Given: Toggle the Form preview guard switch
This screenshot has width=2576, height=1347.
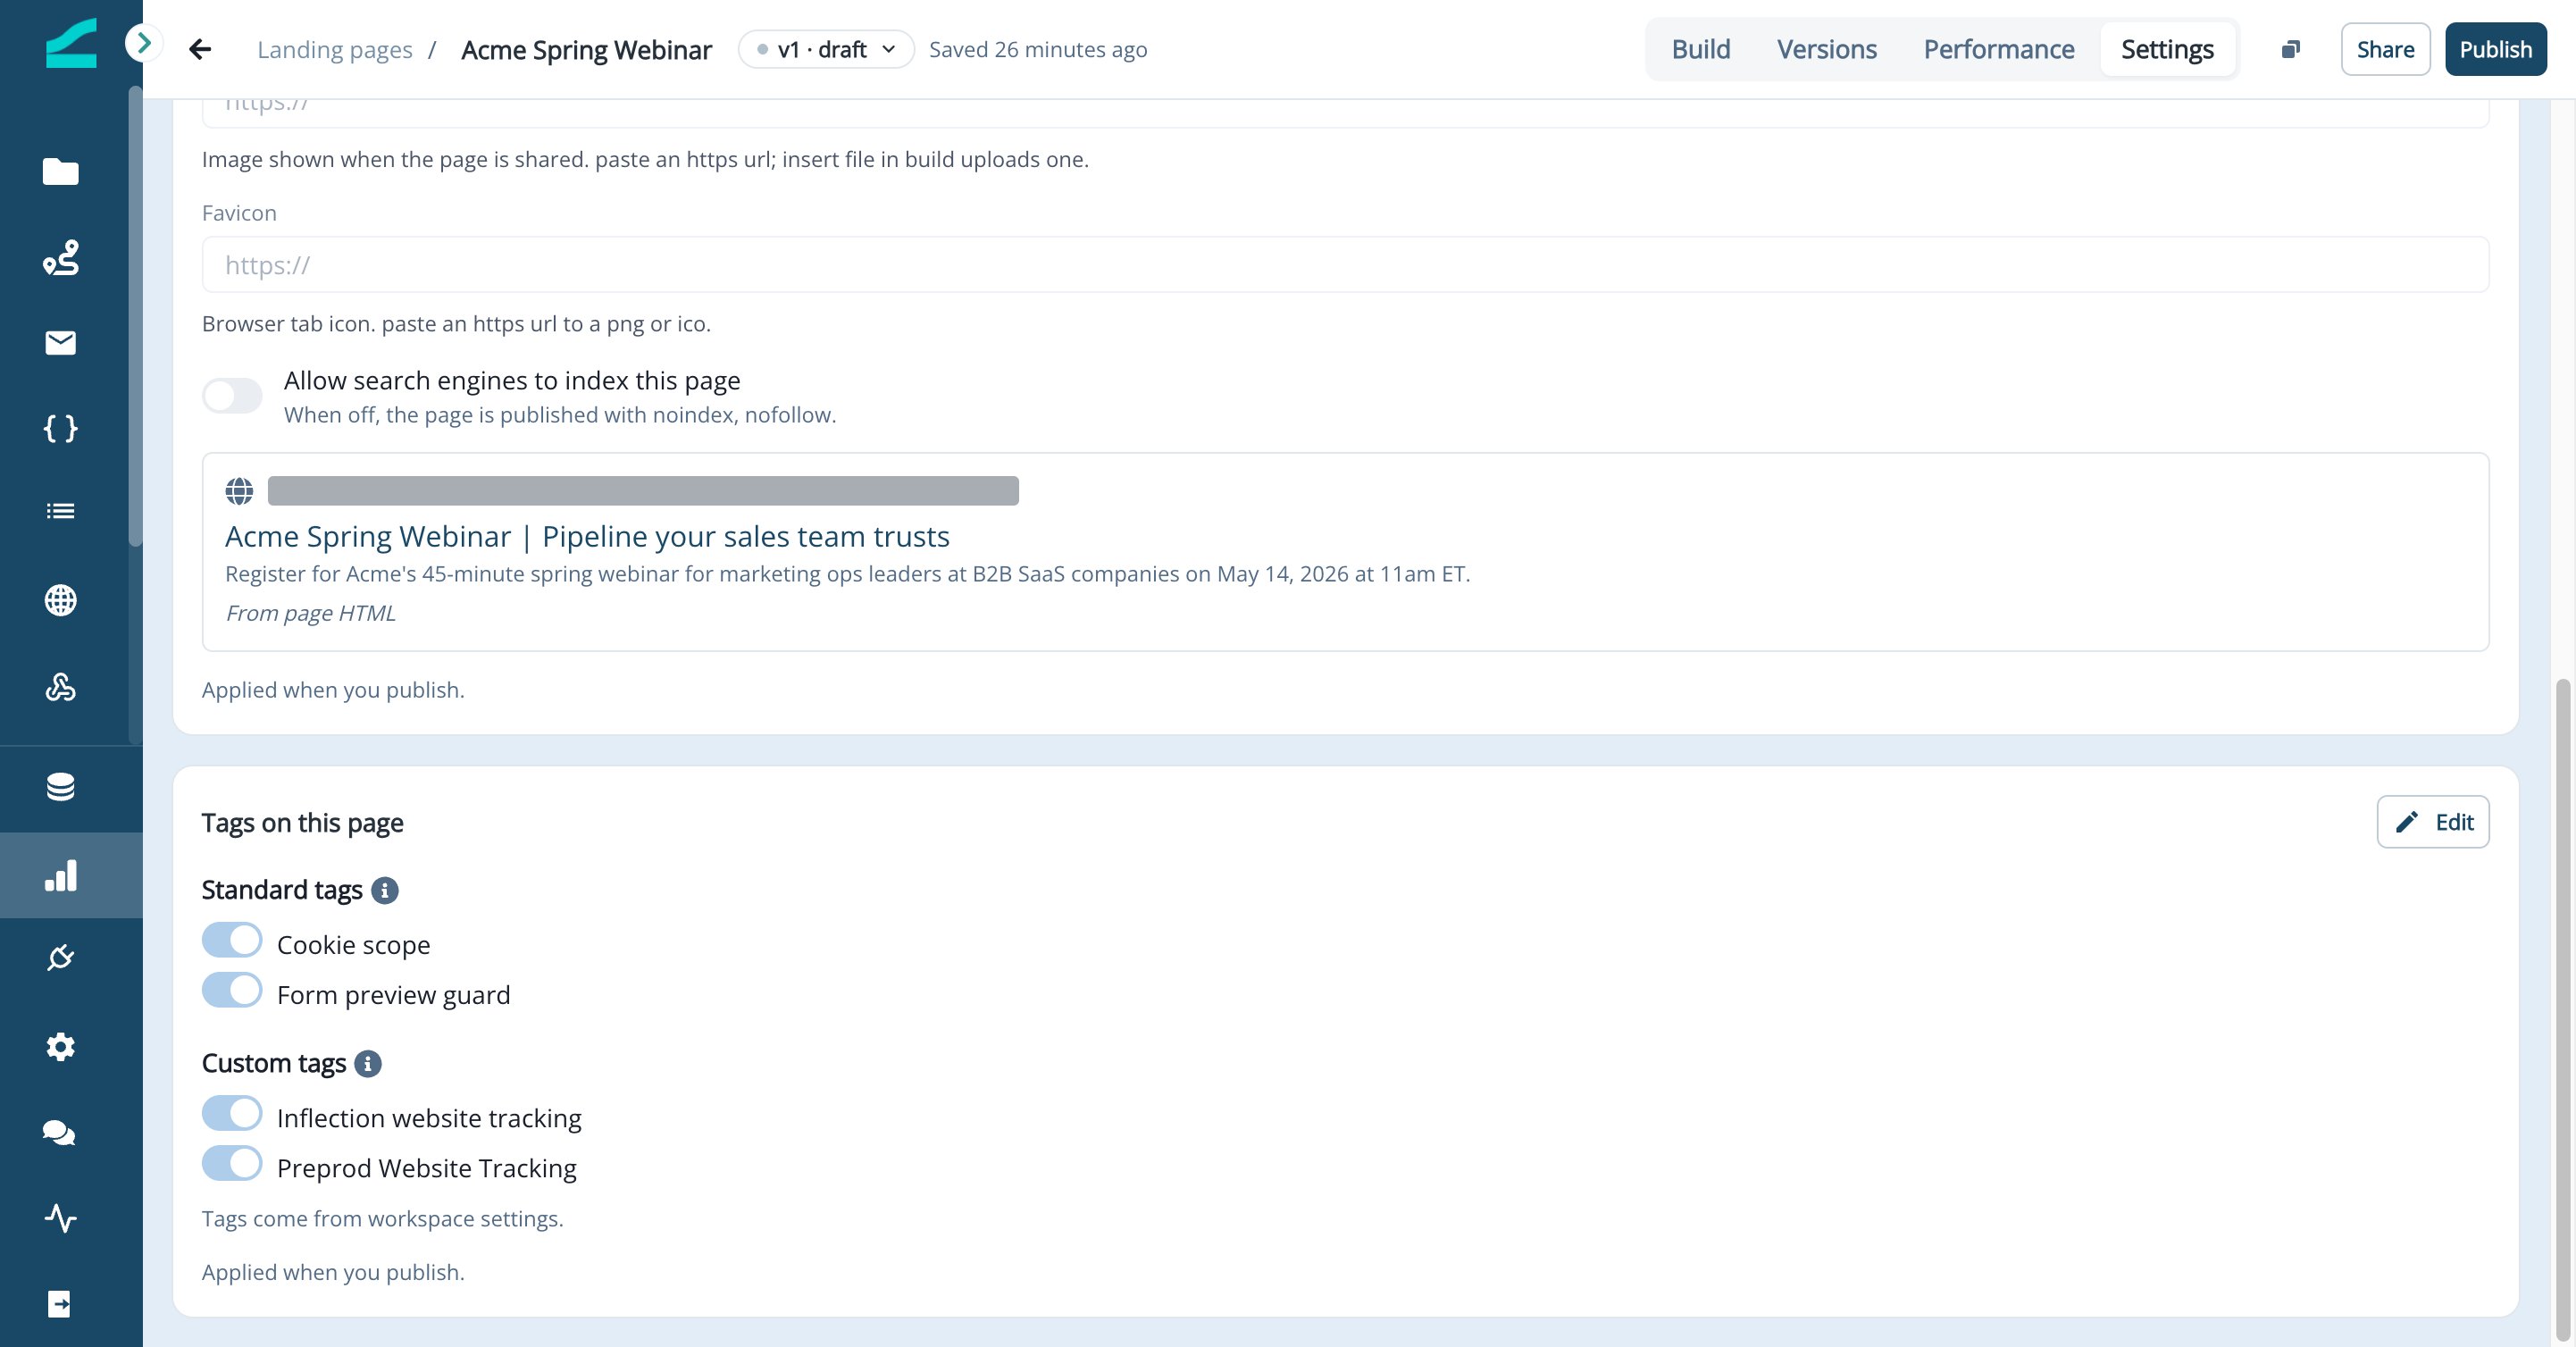Looking at the screenshot, I should [232, 990].
